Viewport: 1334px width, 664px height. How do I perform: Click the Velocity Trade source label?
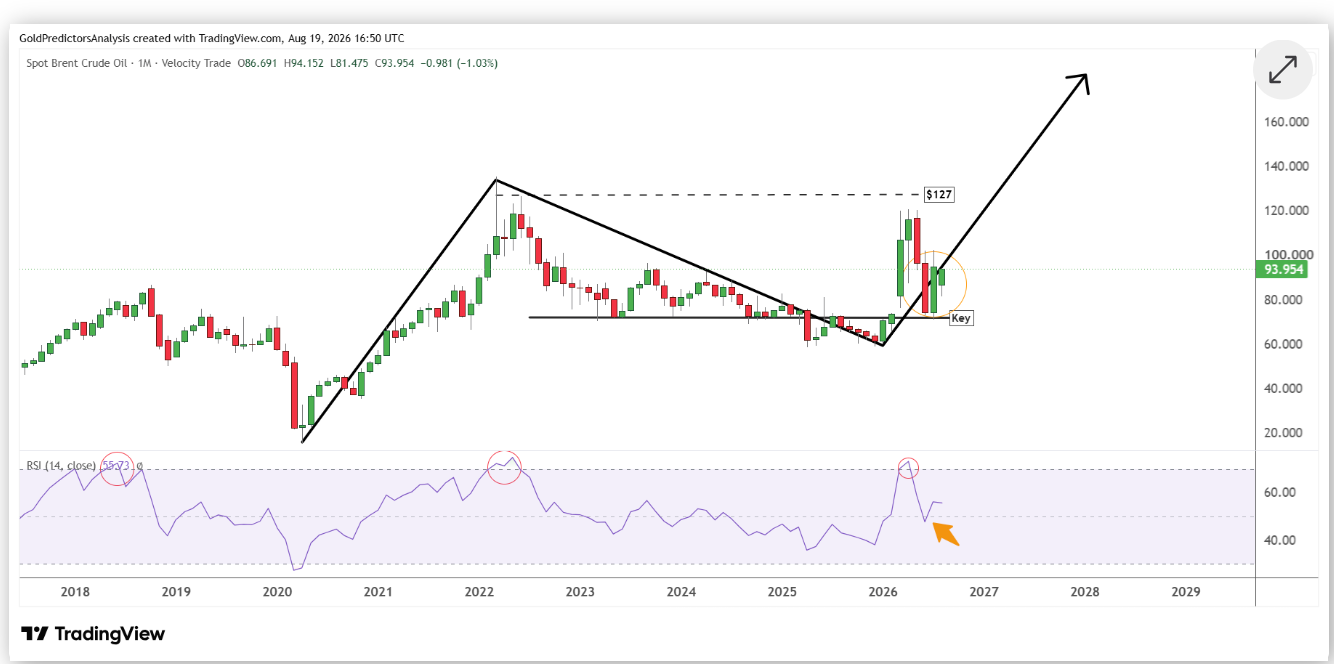click(x=196, y=63)
